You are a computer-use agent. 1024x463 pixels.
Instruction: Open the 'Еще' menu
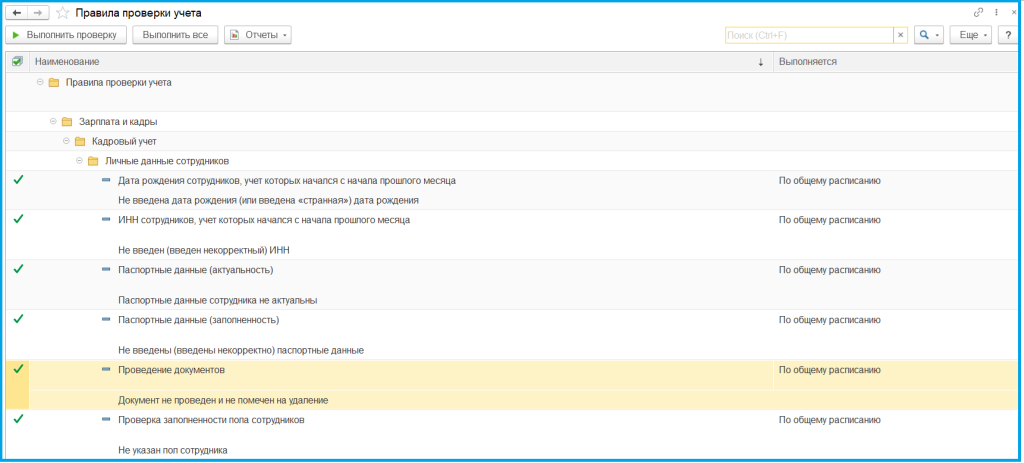click(x=969, y=35)
